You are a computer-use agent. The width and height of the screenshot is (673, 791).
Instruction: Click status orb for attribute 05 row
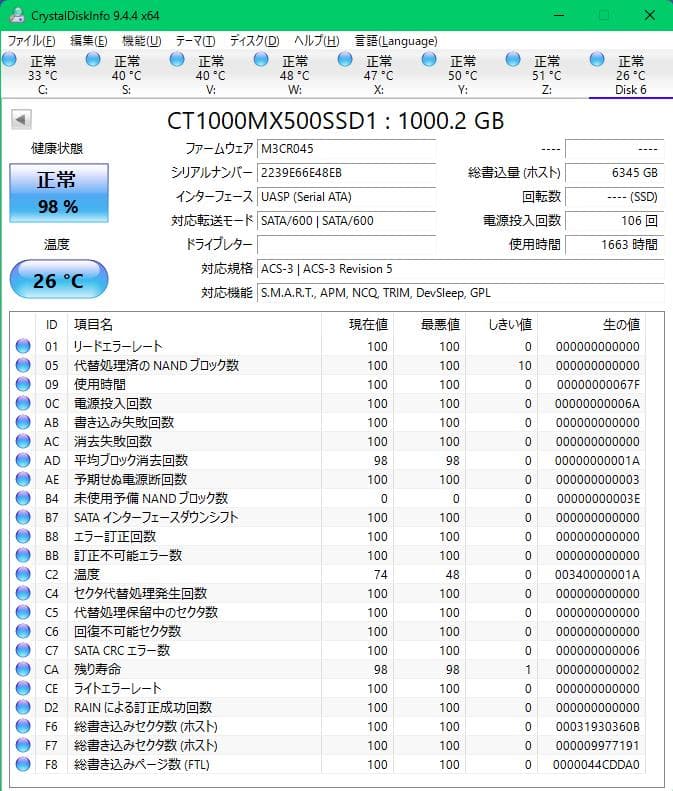[23, 365]
